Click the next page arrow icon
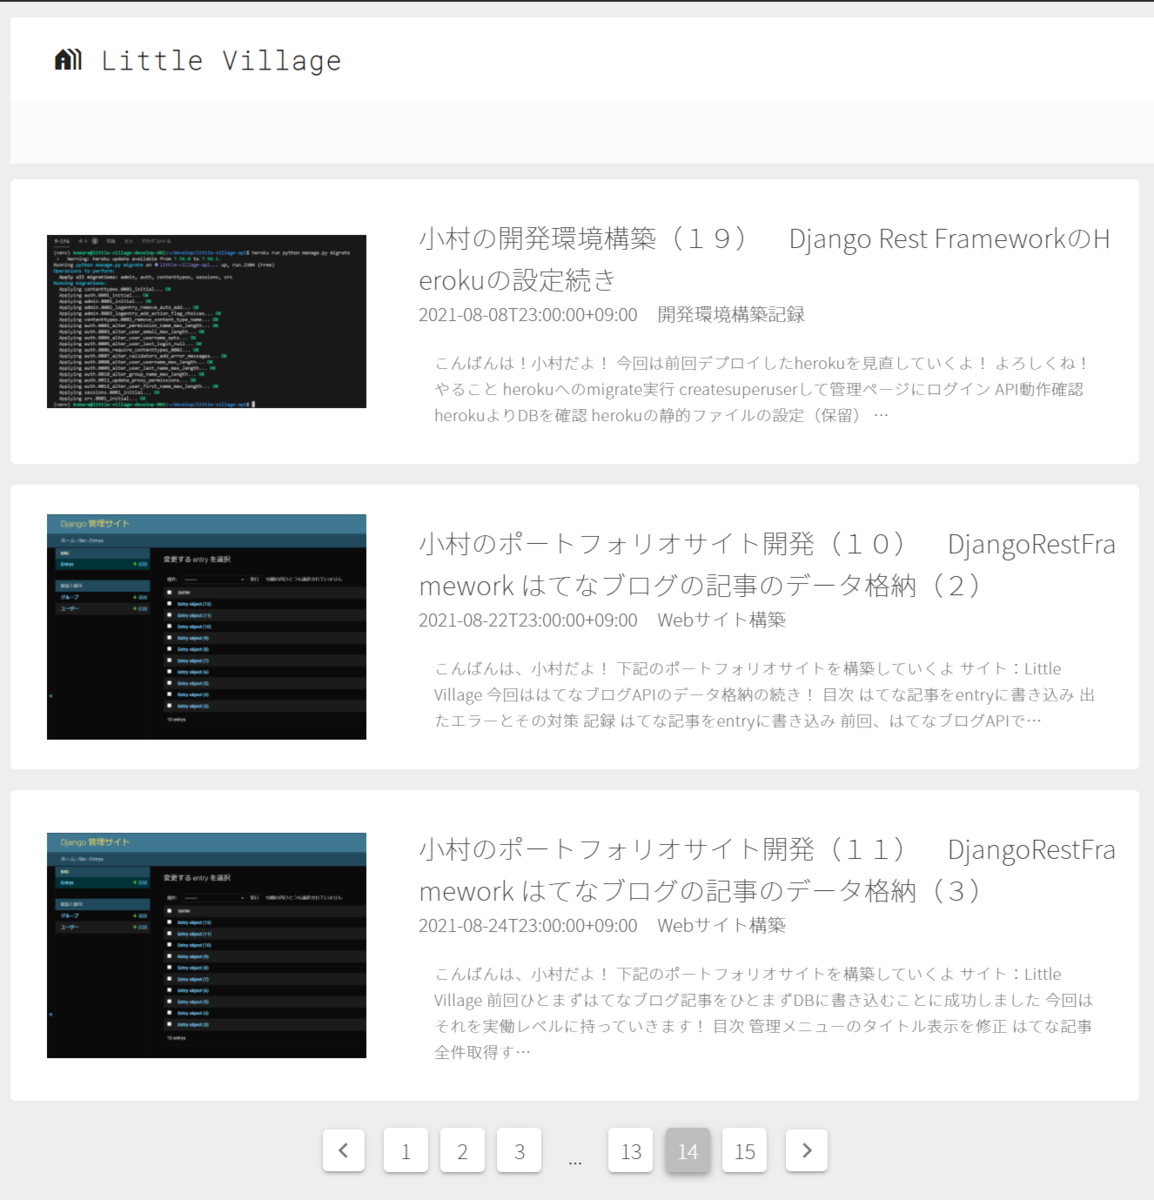The width and height of the screenshot is (1154, 1200). [806, 1150]
